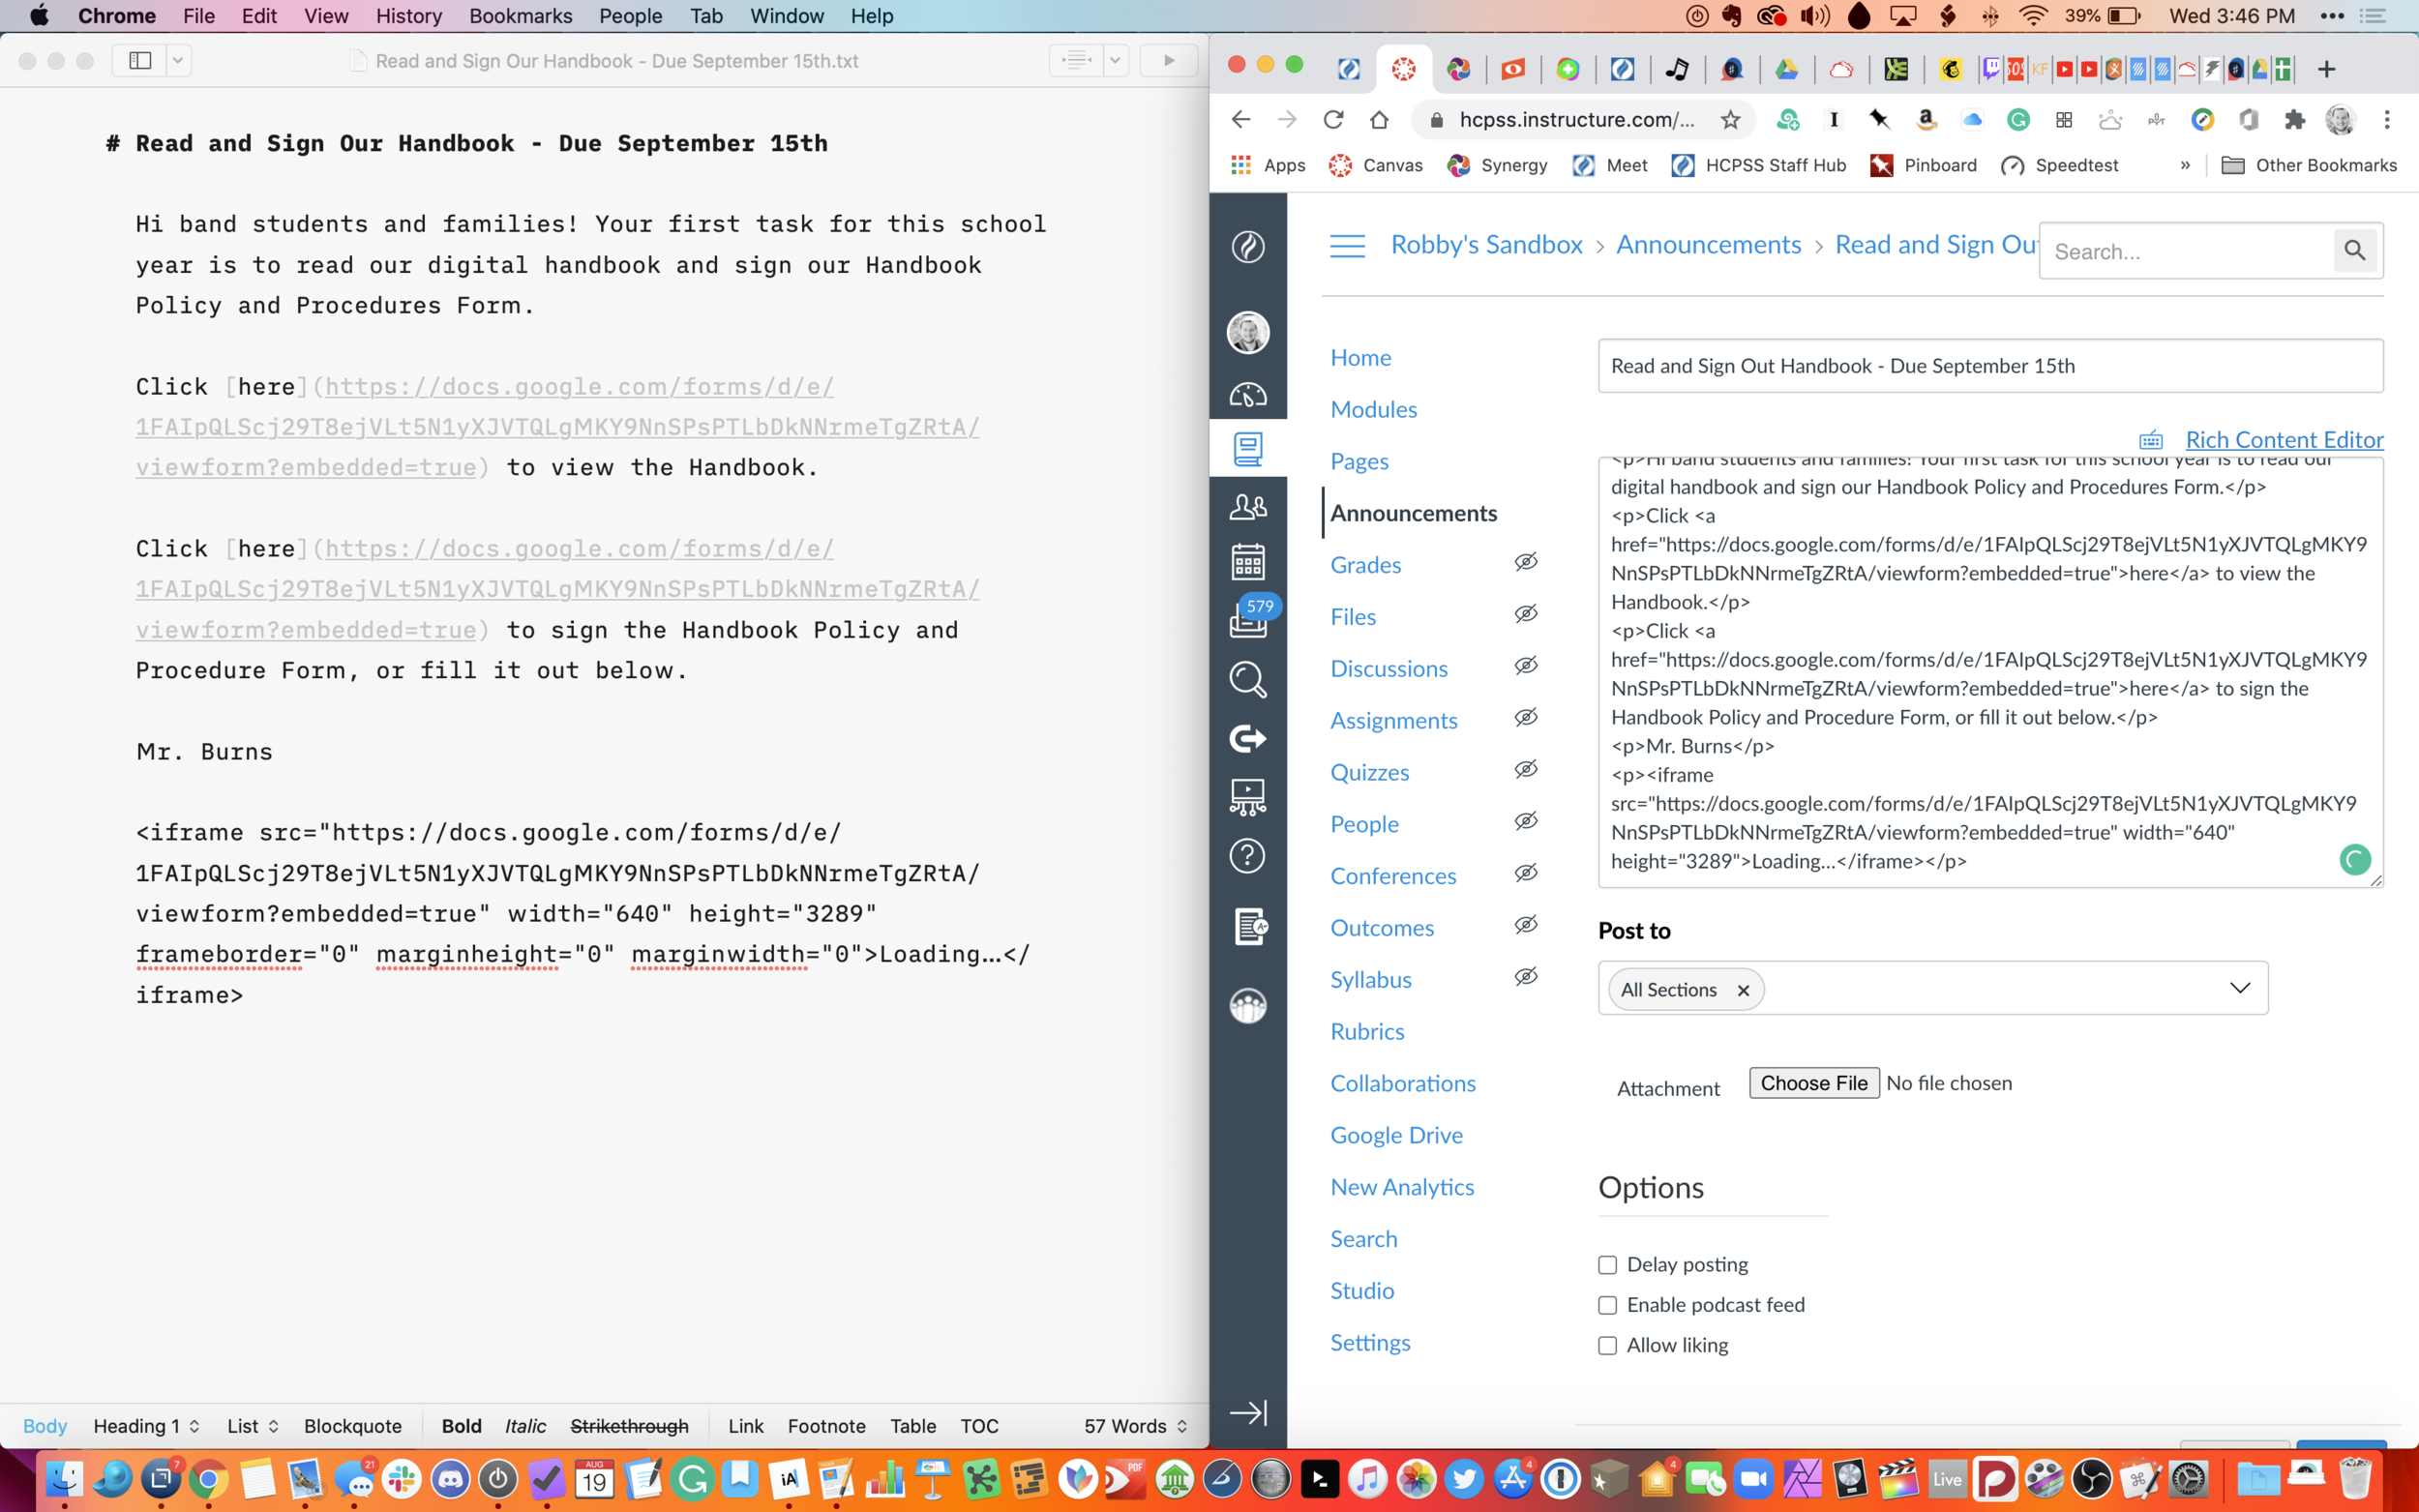Open the Rich Content Editor link

coord(2284,439)
